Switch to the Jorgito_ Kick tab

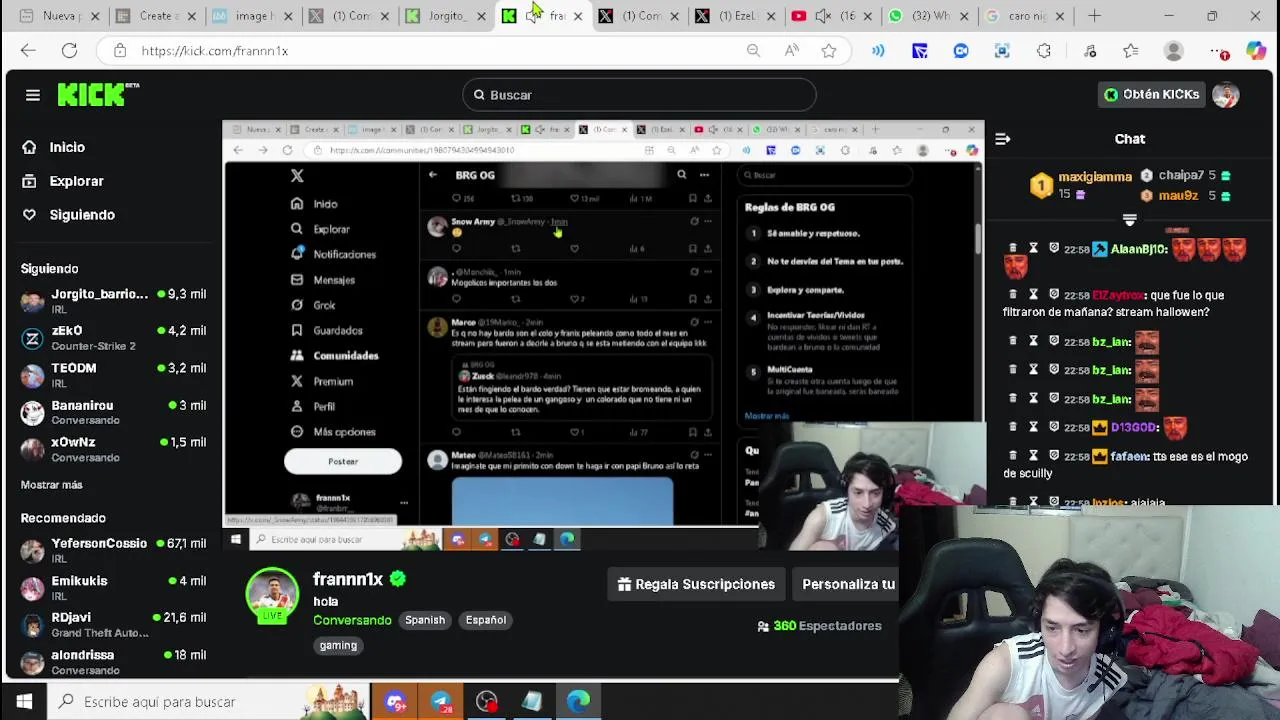(x=446, y=16)
